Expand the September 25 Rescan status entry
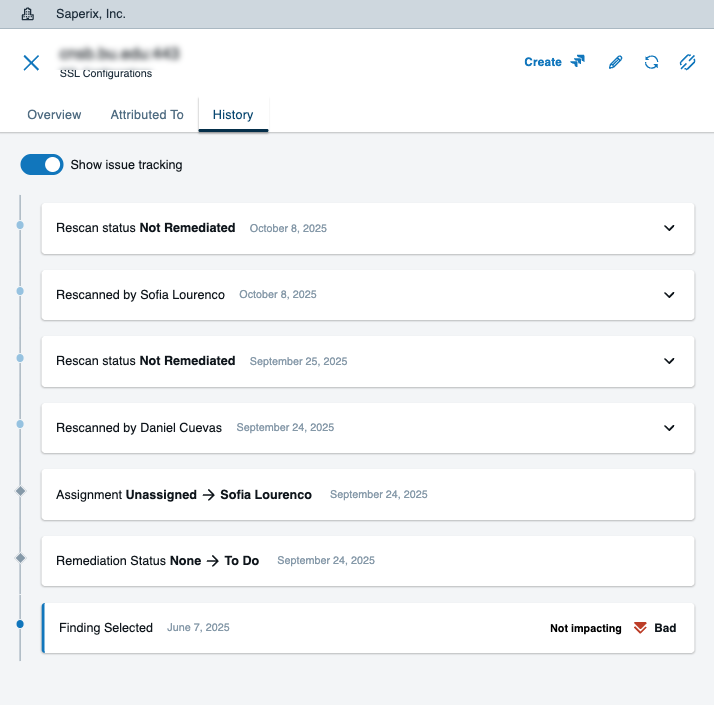Image resolution: width=714 pixels, height=705 pixels. (669, 361)
